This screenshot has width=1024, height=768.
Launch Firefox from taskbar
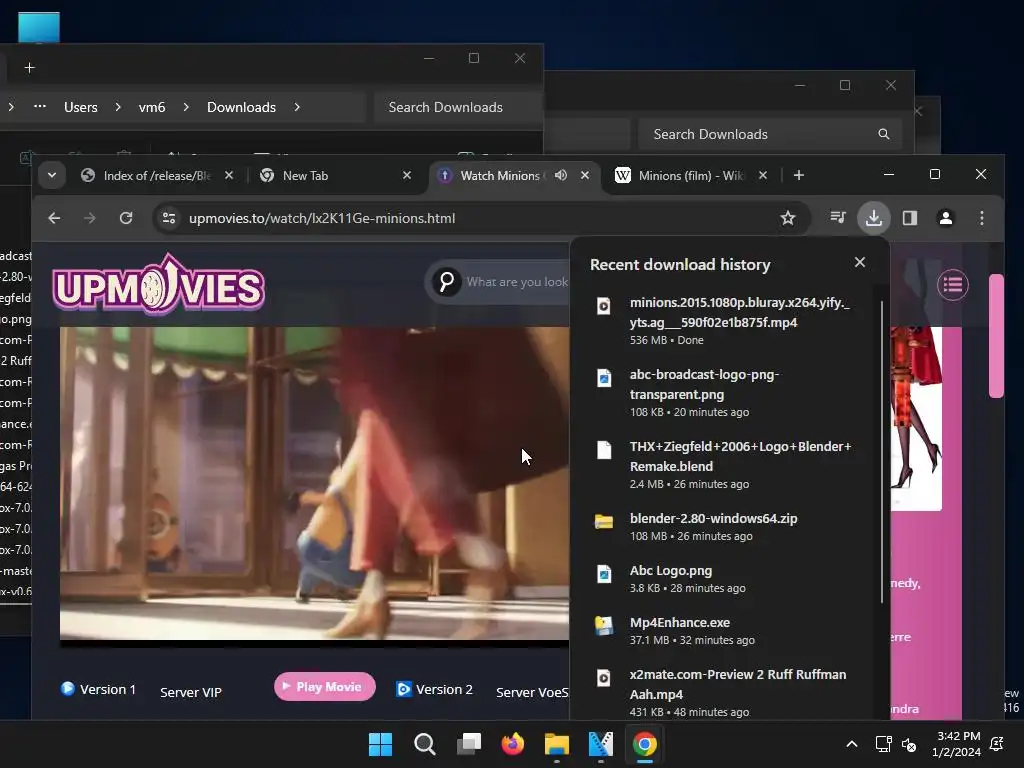pyautogui.click(x=513, y=744)
